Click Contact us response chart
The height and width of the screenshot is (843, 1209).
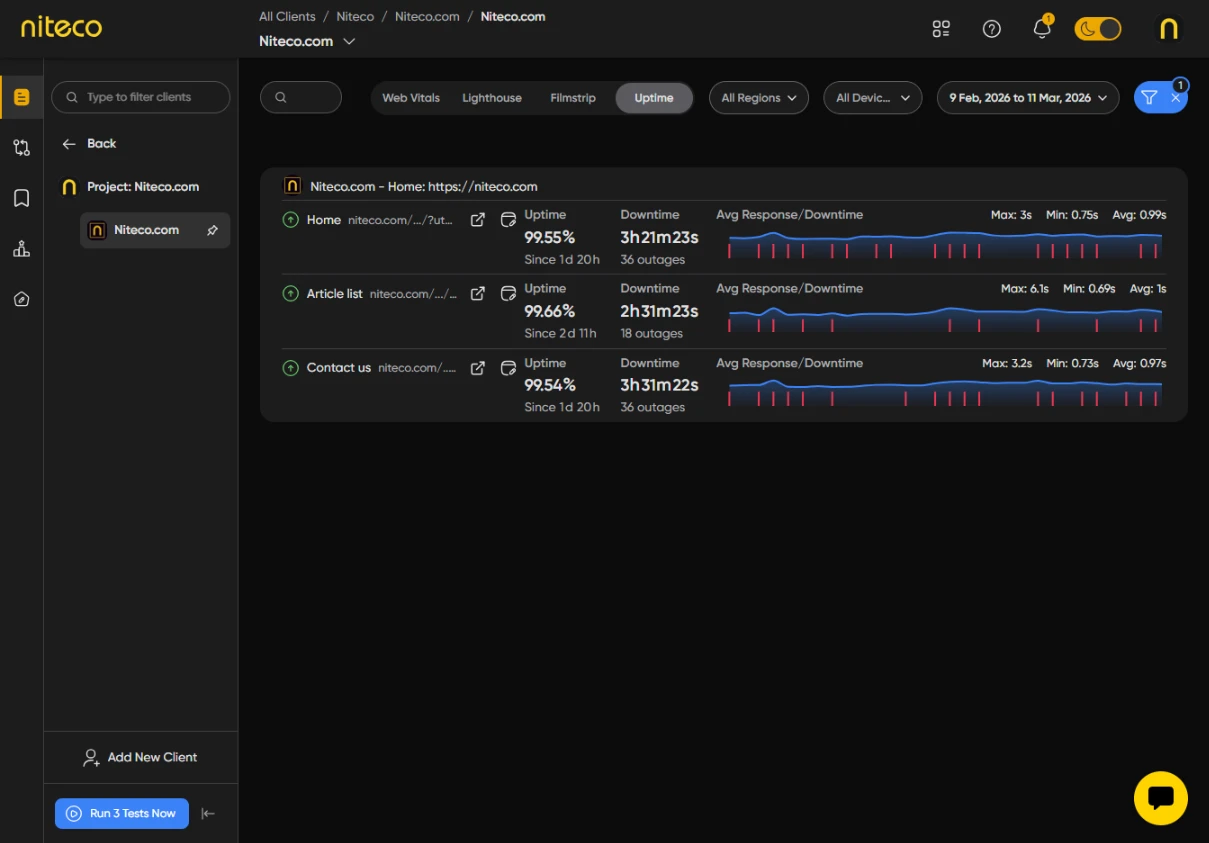pos(945,392)
